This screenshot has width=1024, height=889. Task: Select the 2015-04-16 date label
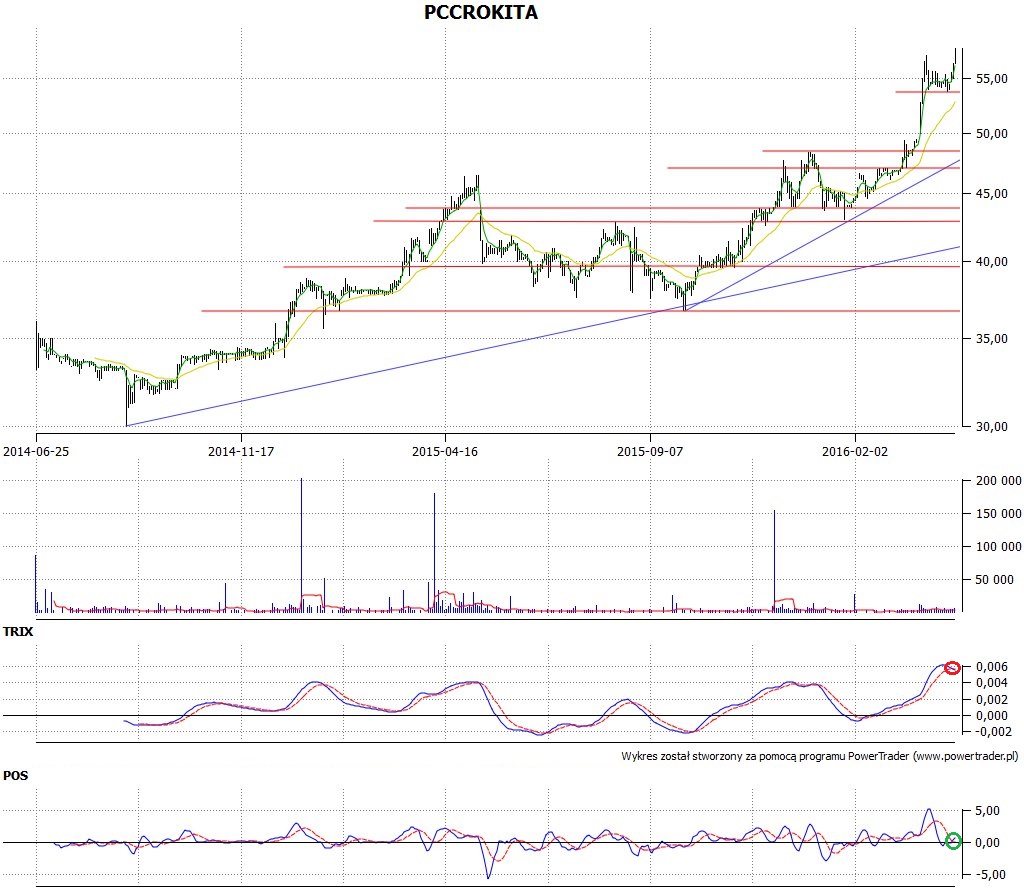[x=445, y=451]
